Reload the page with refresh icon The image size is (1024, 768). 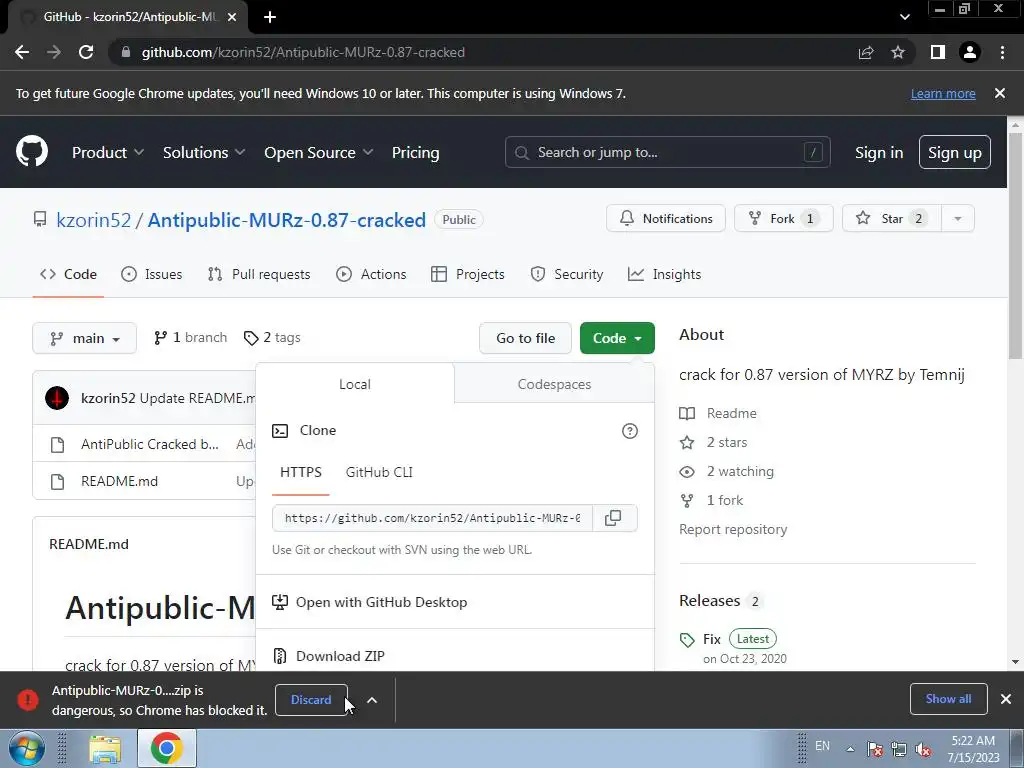click(x=86, y=52)
